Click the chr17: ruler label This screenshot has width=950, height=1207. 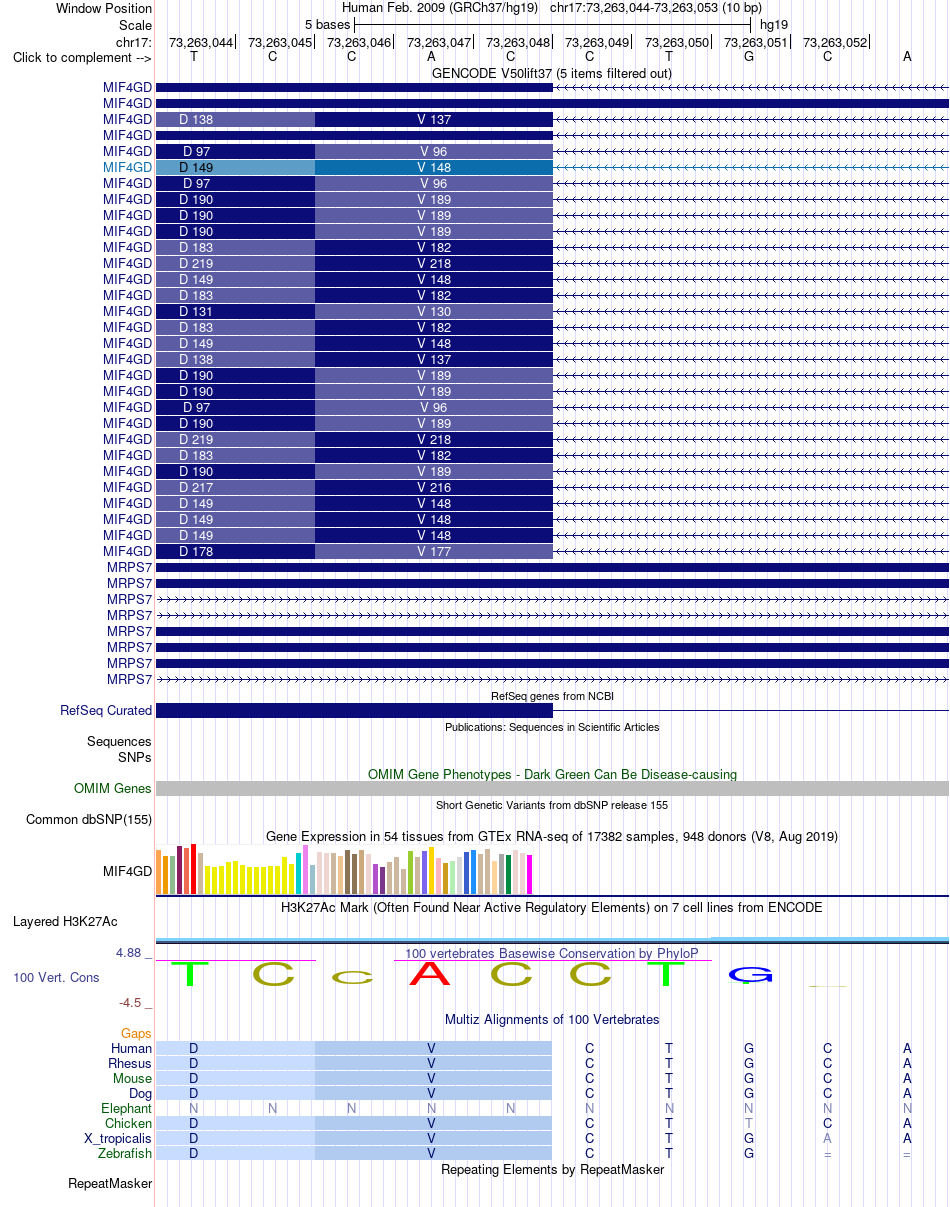pyautogui.click(x=134, y=42)
